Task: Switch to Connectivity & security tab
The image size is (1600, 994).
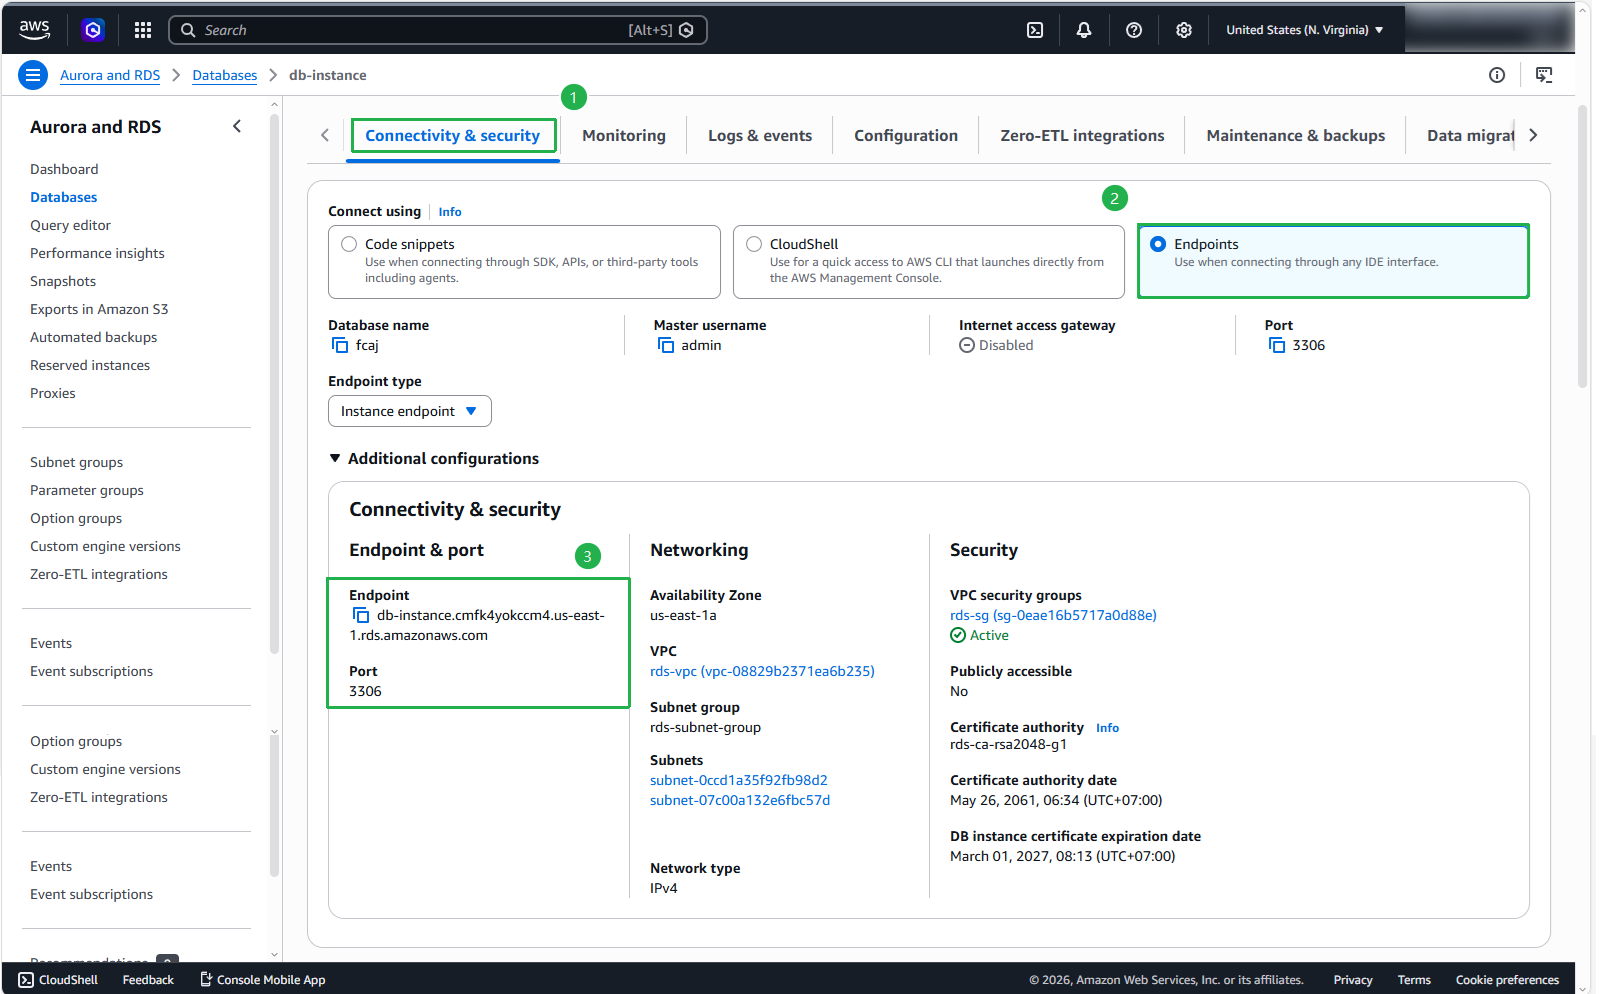Action: coord(453,136)
